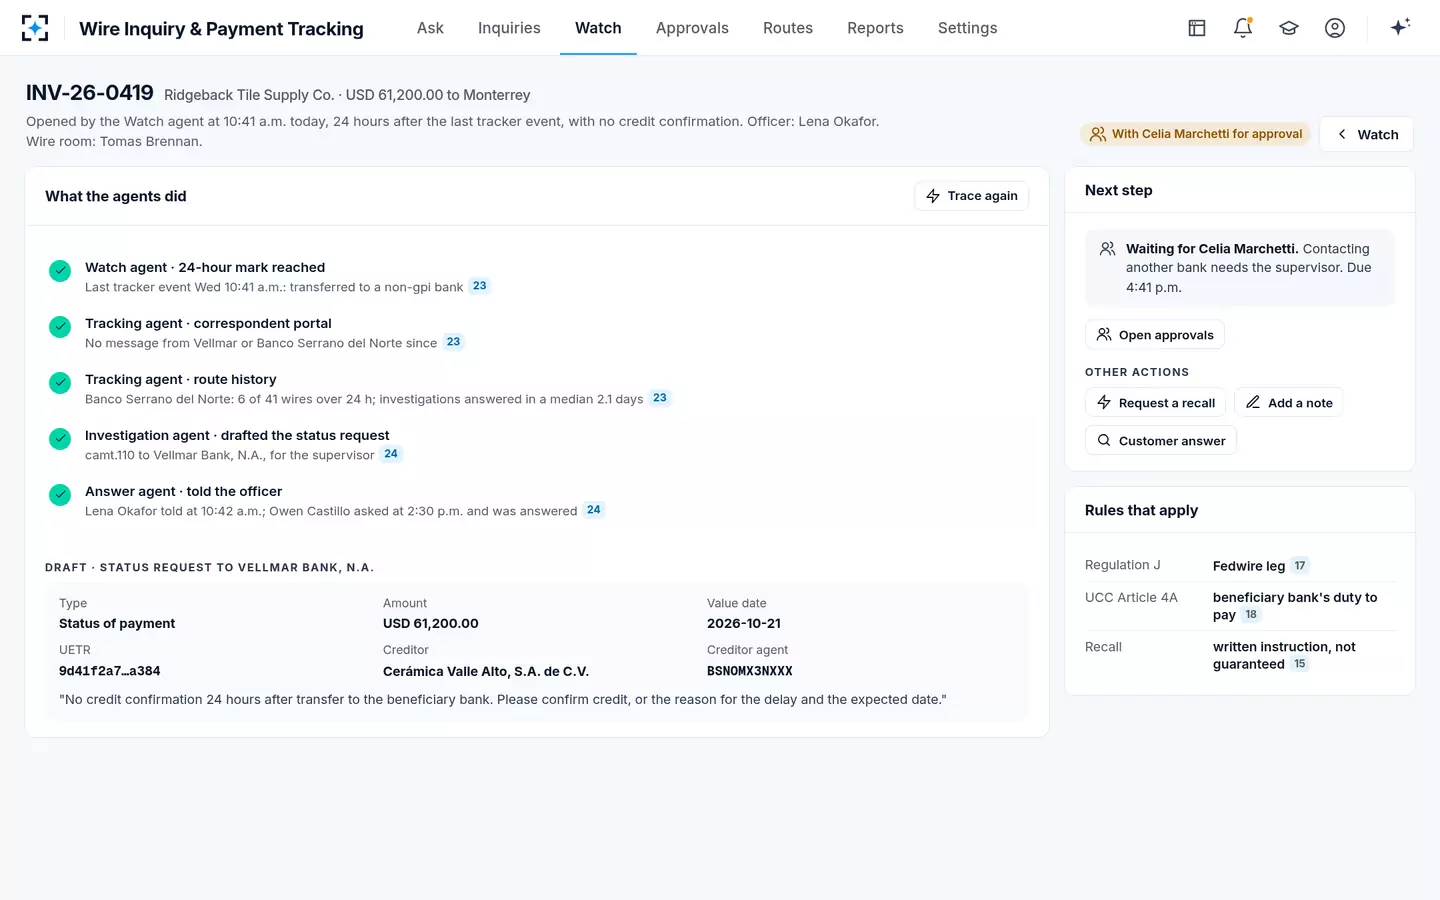Click Add a note button
The image size is (1440, 900).
click(x=1289, y=403)
